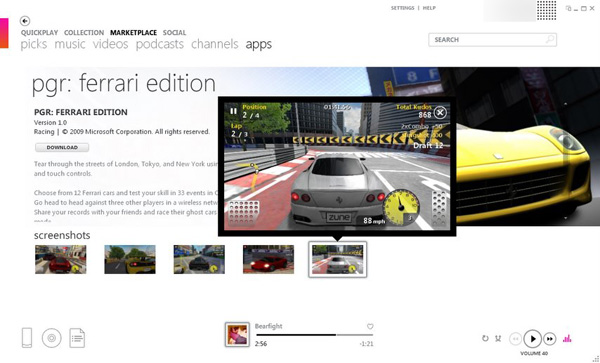Viewport: 600px width, 363px height.
Task: Switch to the podcasts tab
Action: [160, 44]
